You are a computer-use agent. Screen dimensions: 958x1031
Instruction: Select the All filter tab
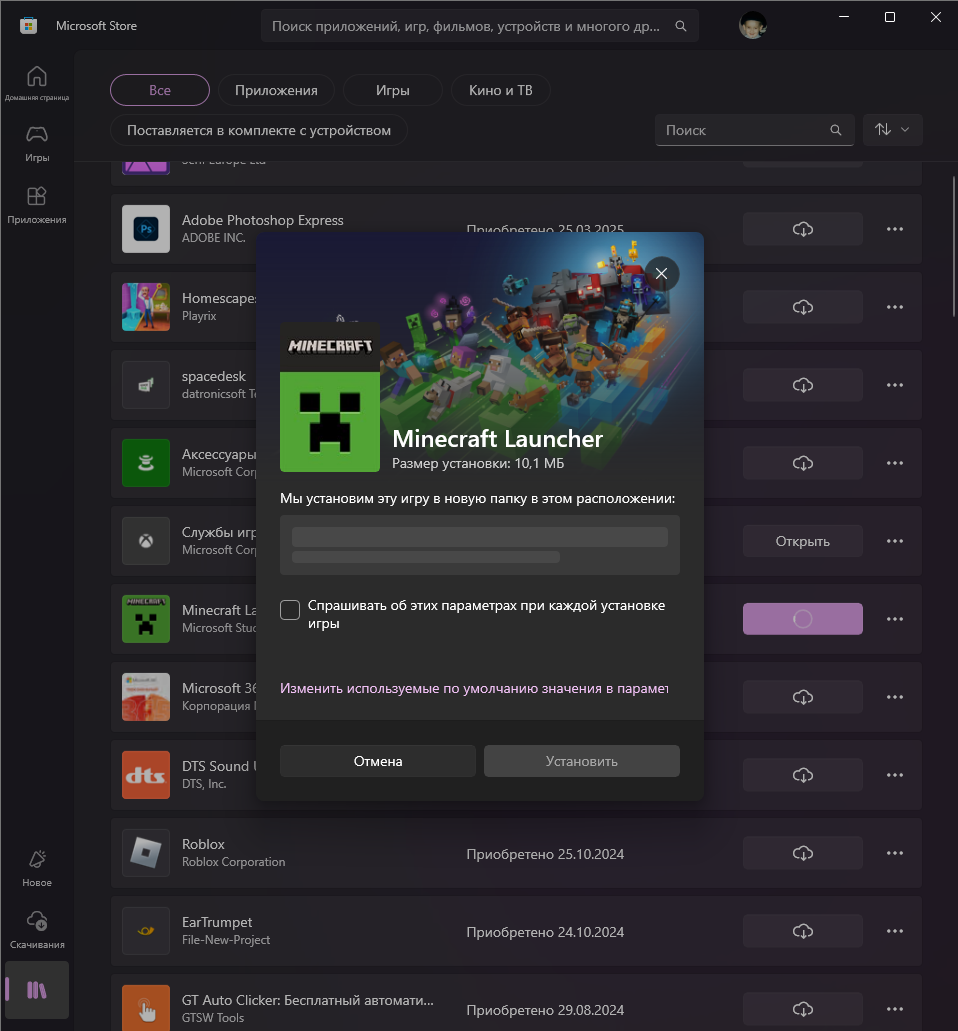point(160,90)
